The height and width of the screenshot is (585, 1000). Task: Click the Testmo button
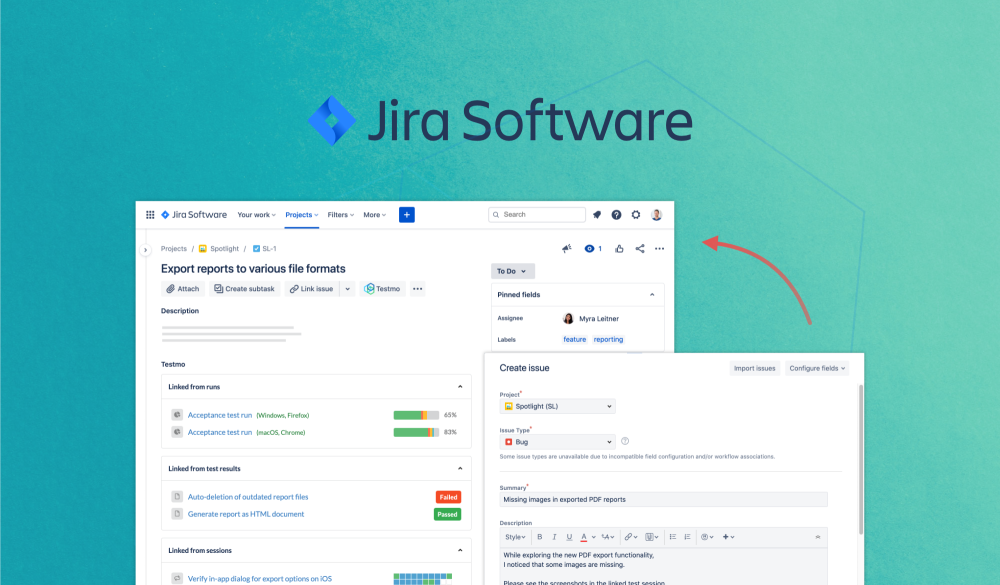click(383, 289)
